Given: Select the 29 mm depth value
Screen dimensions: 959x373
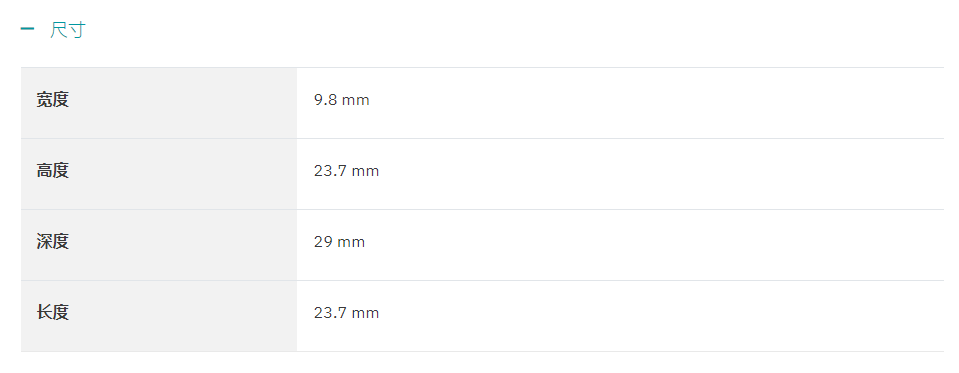Looking at the screenshot, I should pyautogui.click(x=339, y=242).
